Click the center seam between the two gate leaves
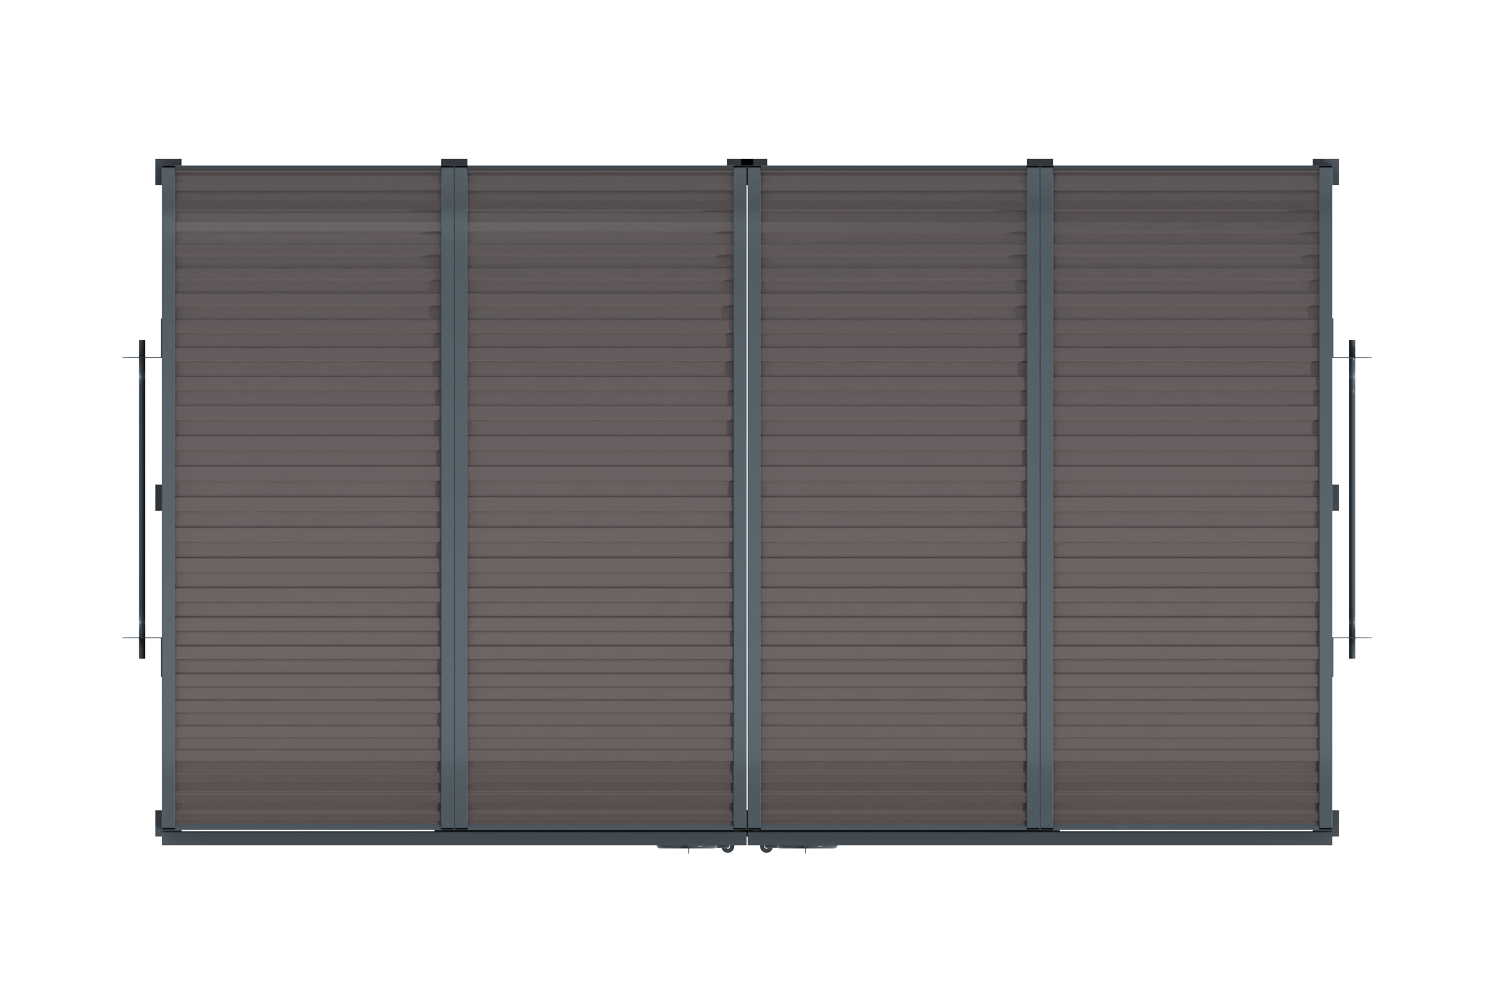Image resolution: width=1500 pixels, height=1000 pixels. click(x=747, y=500)
